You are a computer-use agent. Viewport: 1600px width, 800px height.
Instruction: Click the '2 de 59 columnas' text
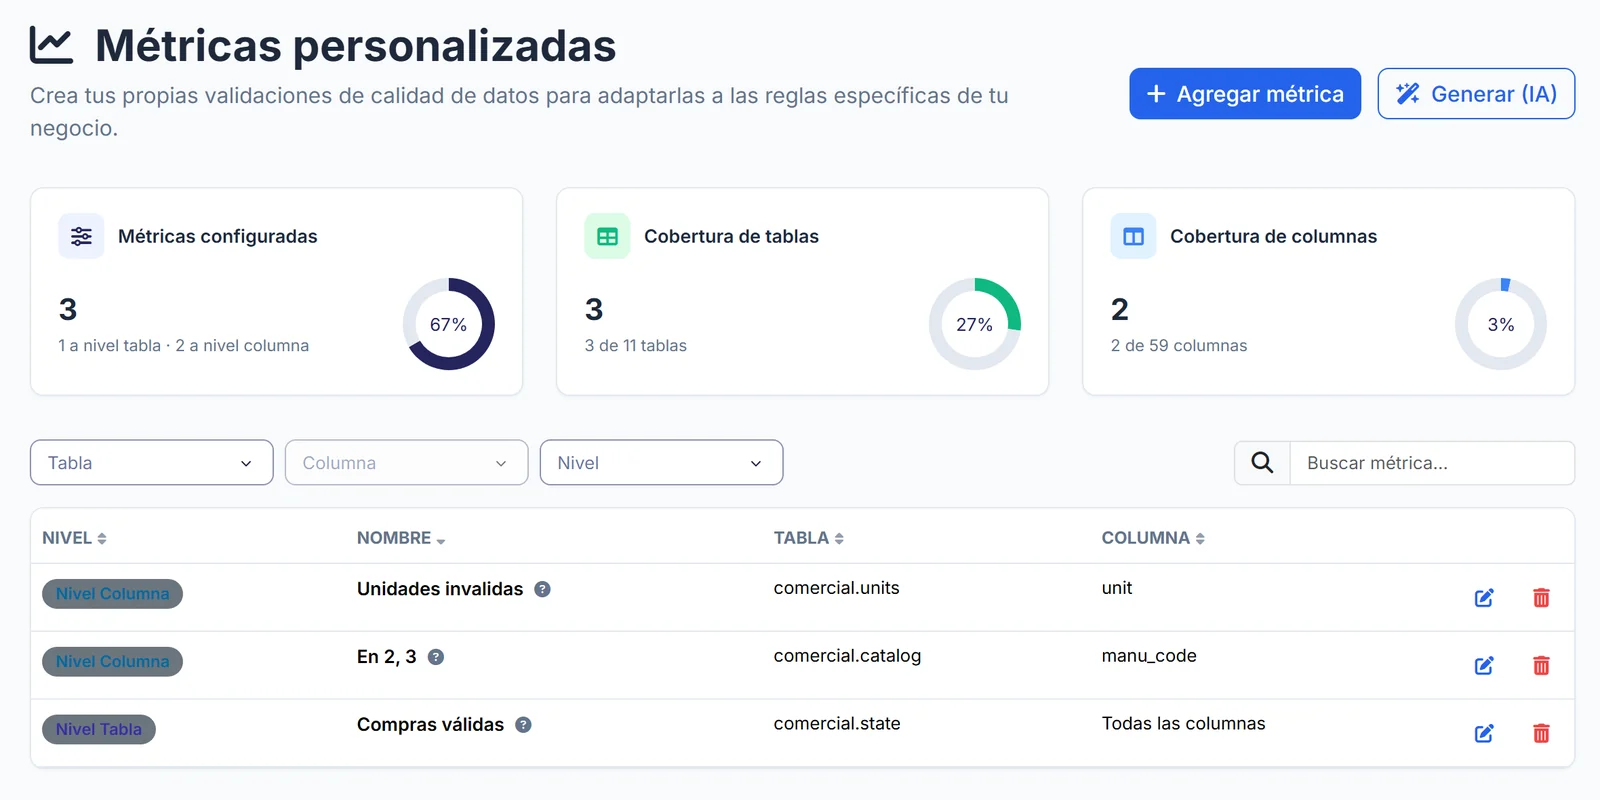click(1179, 346)
